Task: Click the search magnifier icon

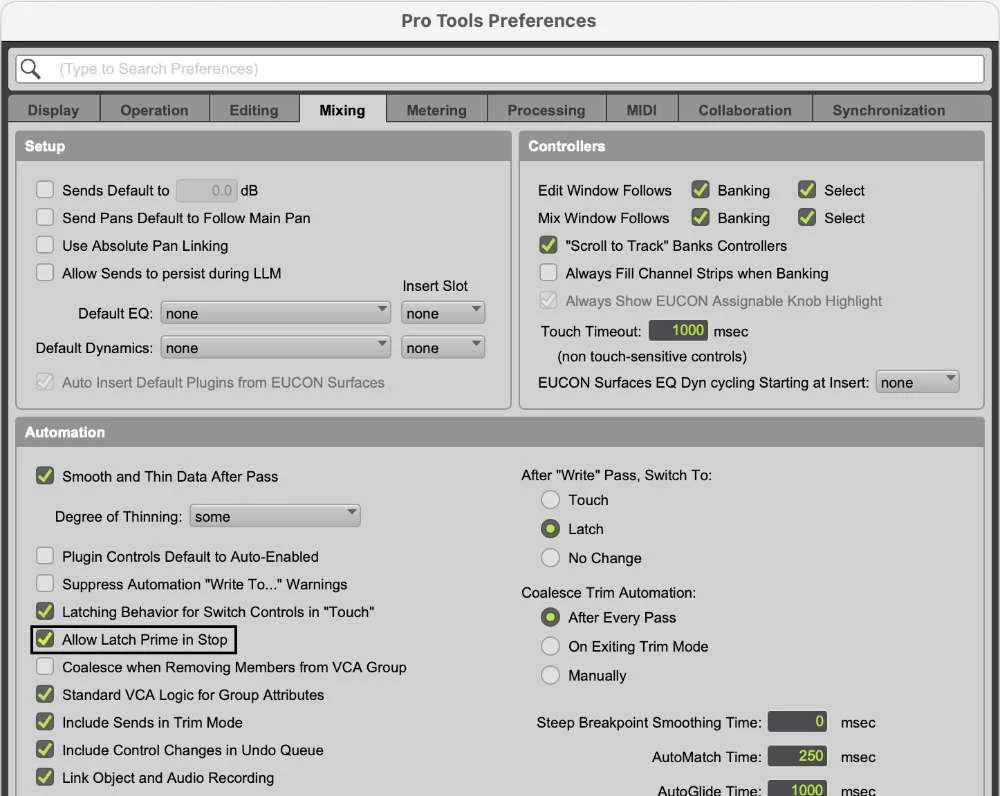Action: coord(30,68)
